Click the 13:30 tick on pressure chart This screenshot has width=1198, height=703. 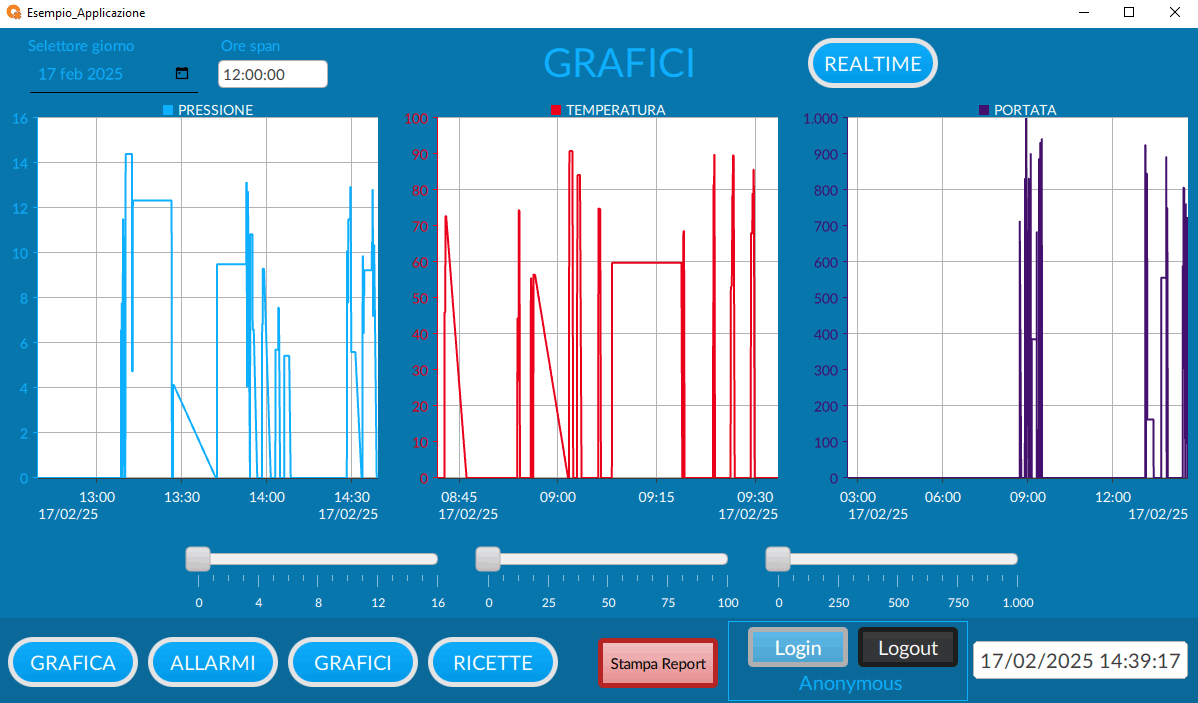click(182, 497)
